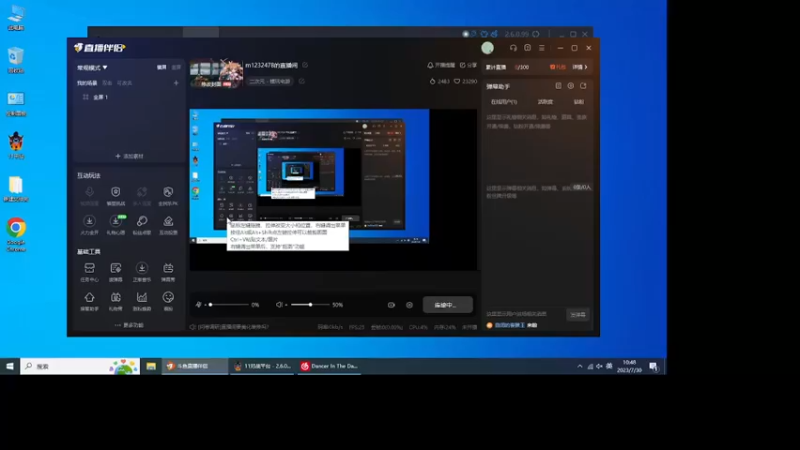Viewport: 800px width, 450px height.
Task: Add a new scene with the plus icon
Action: pos(176,83)
